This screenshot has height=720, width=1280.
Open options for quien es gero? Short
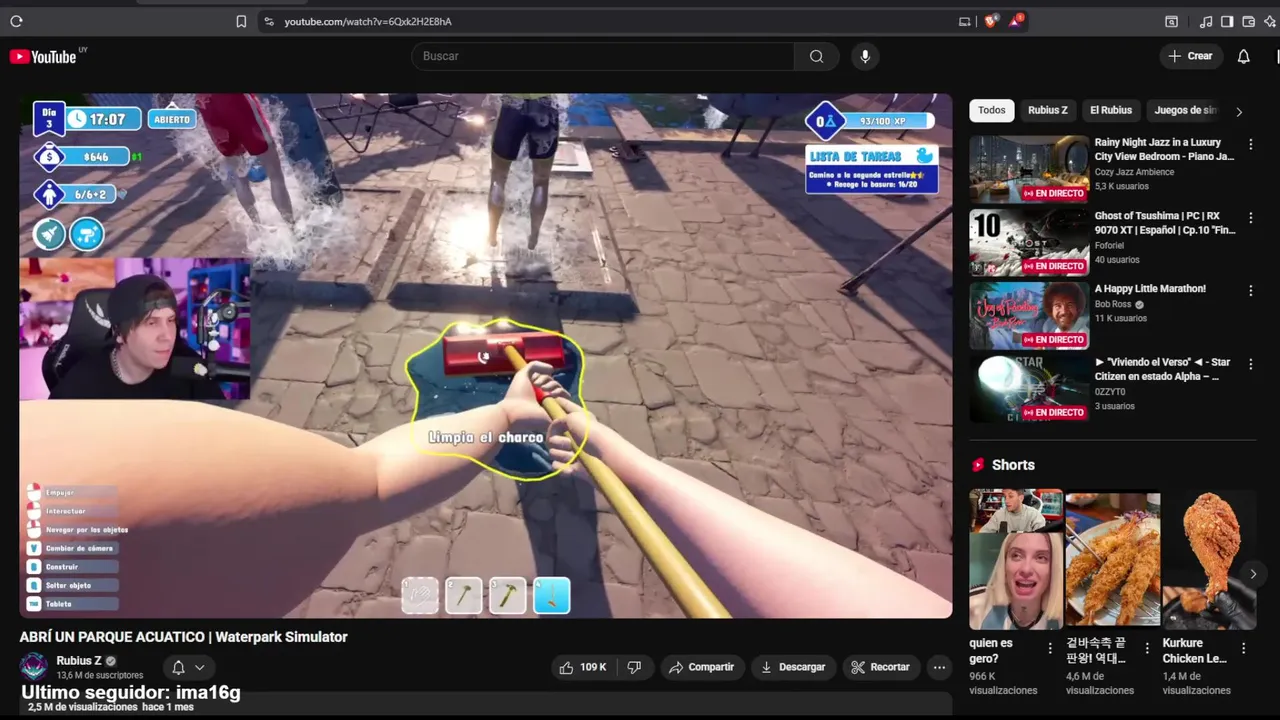1050,649
